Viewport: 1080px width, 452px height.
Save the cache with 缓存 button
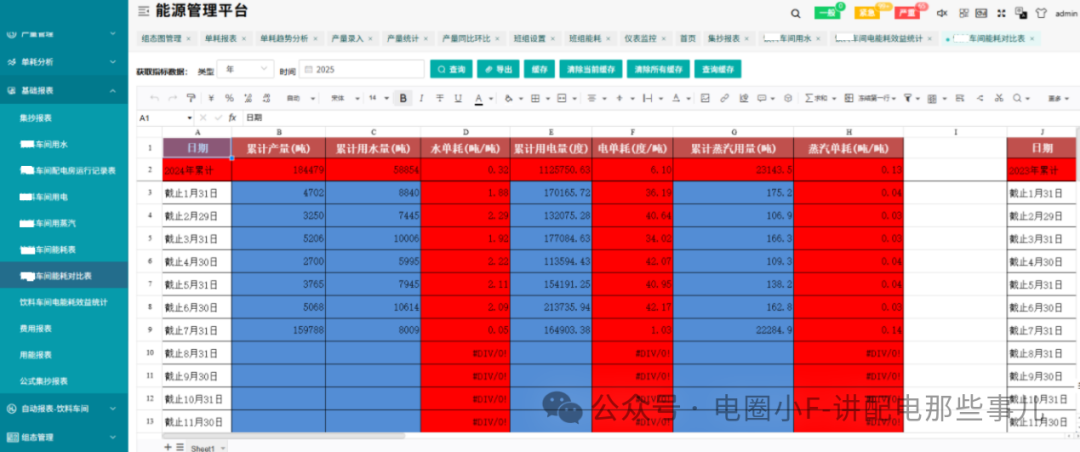coord(539,69)
